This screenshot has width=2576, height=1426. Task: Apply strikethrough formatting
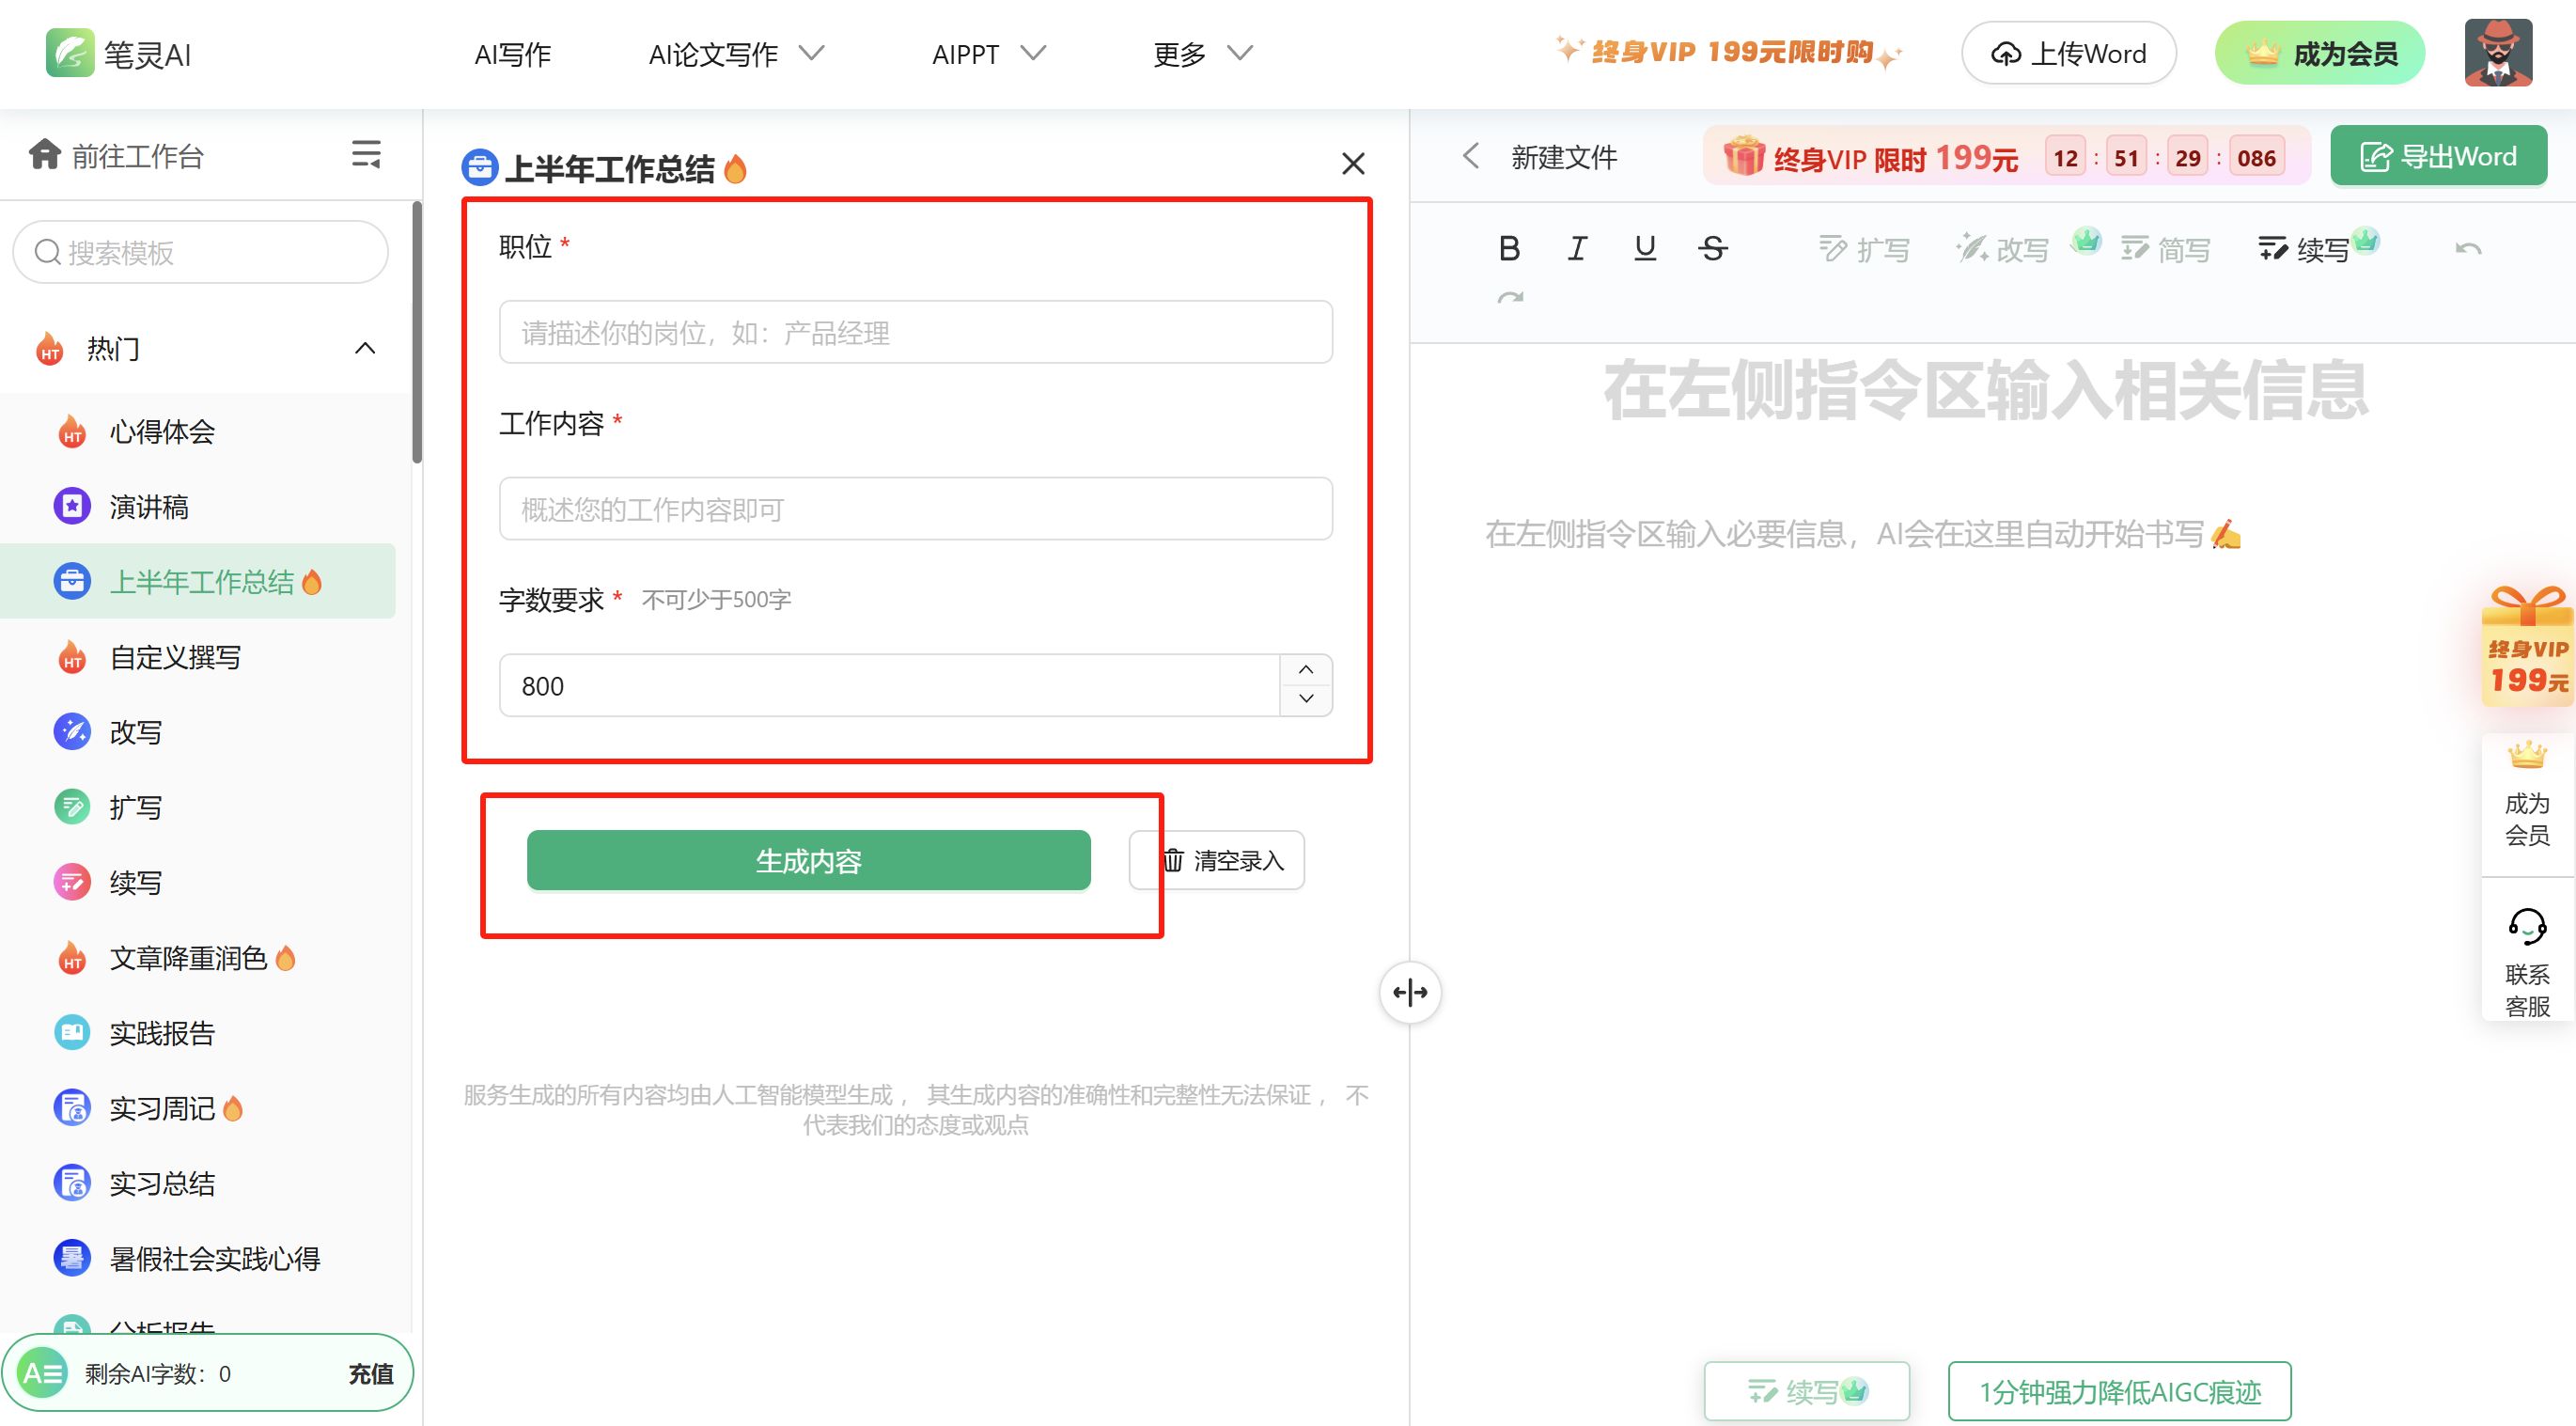click(1713, 248)
